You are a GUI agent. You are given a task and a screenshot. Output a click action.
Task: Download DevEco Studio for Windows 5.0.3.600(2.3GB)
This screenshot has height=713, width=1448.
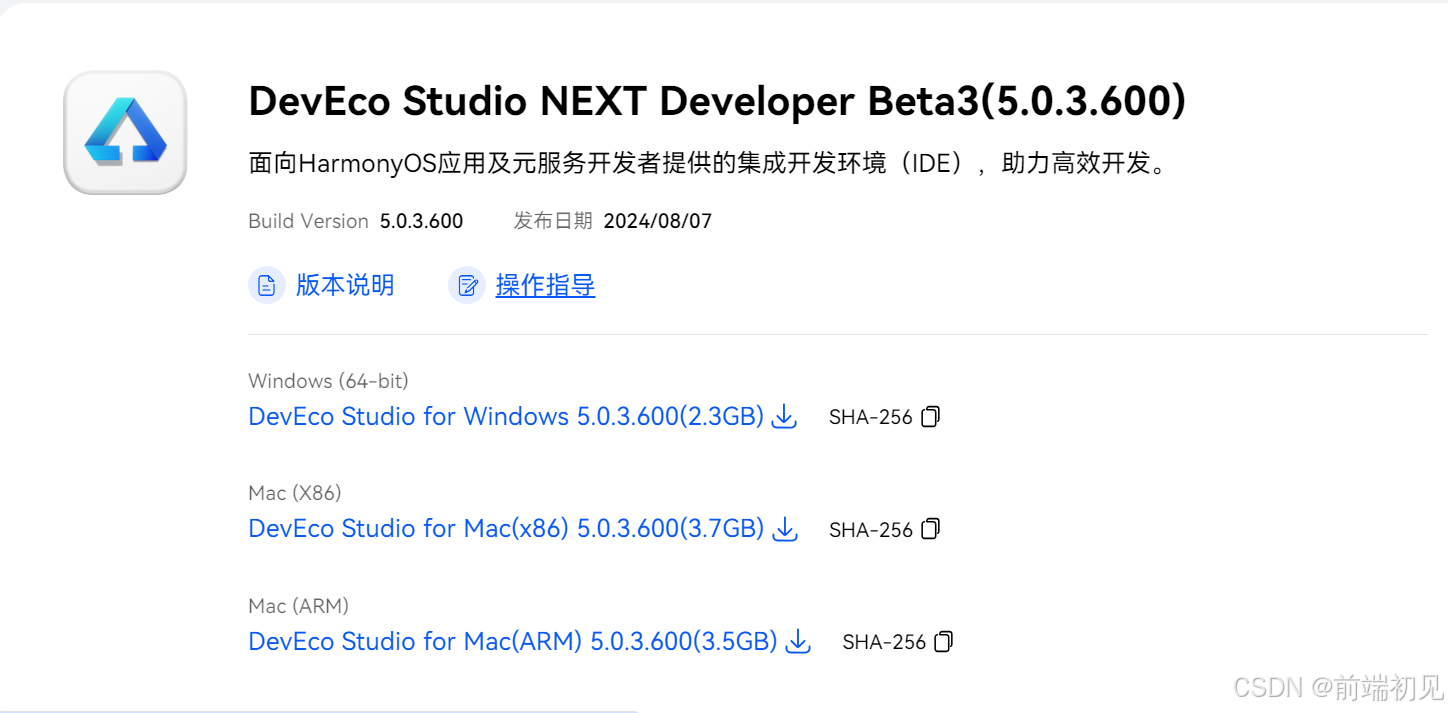[506, 417]
